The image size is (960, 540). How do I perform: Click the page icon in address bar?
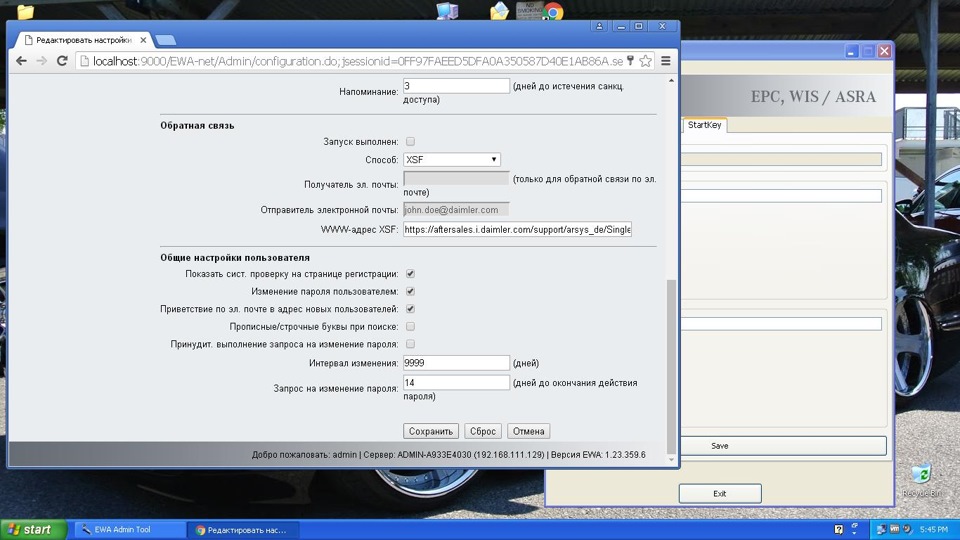point(84,61)
